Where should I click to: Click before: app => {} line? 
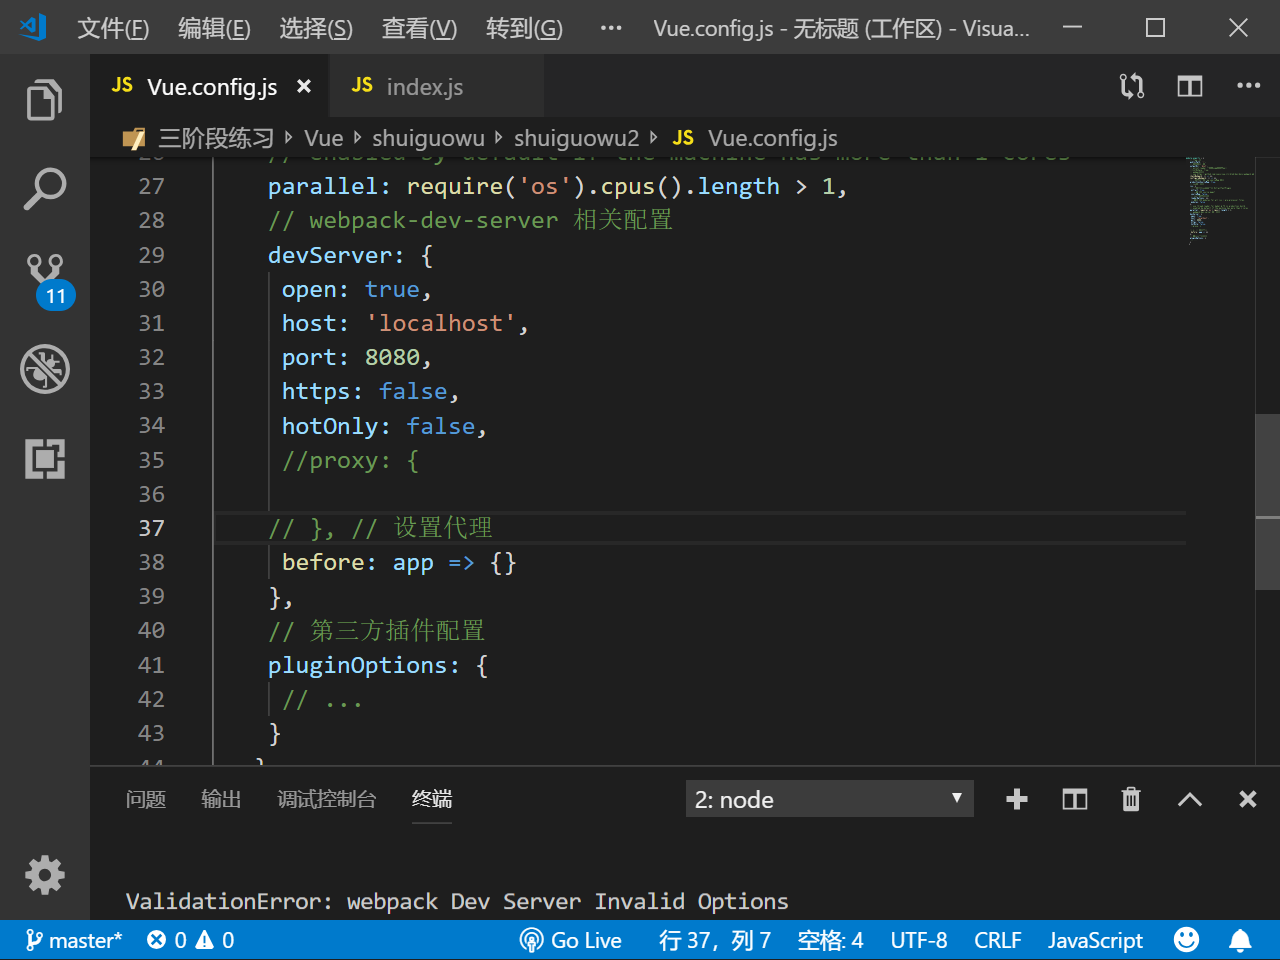click(x=399, y=562)
